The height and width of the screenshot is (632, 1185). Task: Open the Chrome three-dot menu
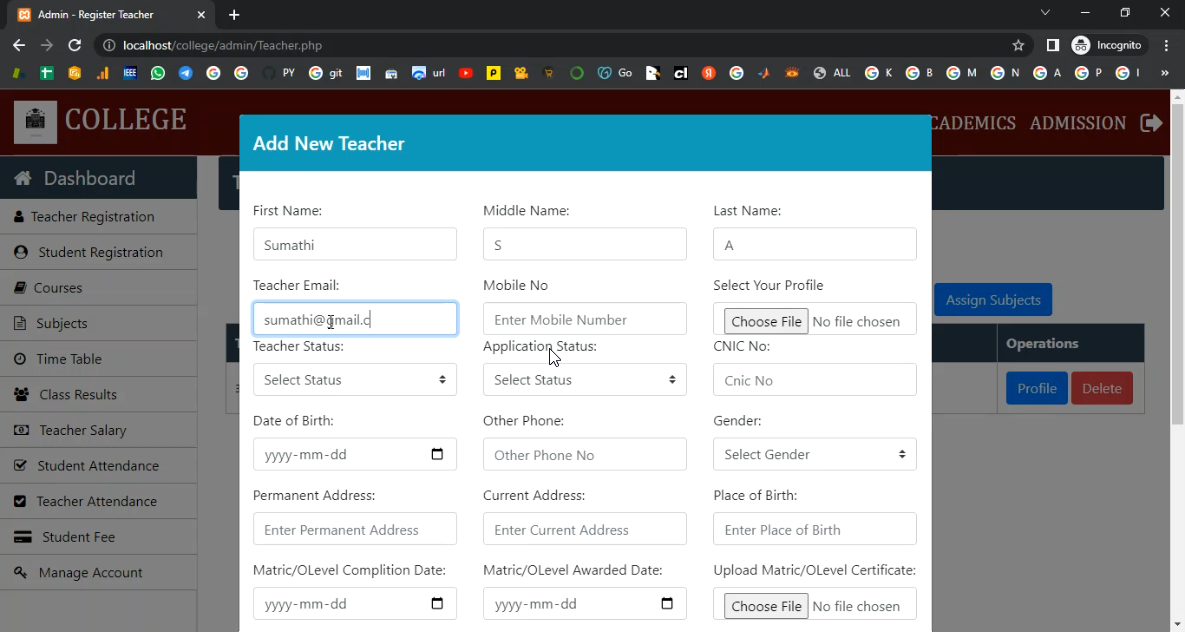click(1166, 45)
